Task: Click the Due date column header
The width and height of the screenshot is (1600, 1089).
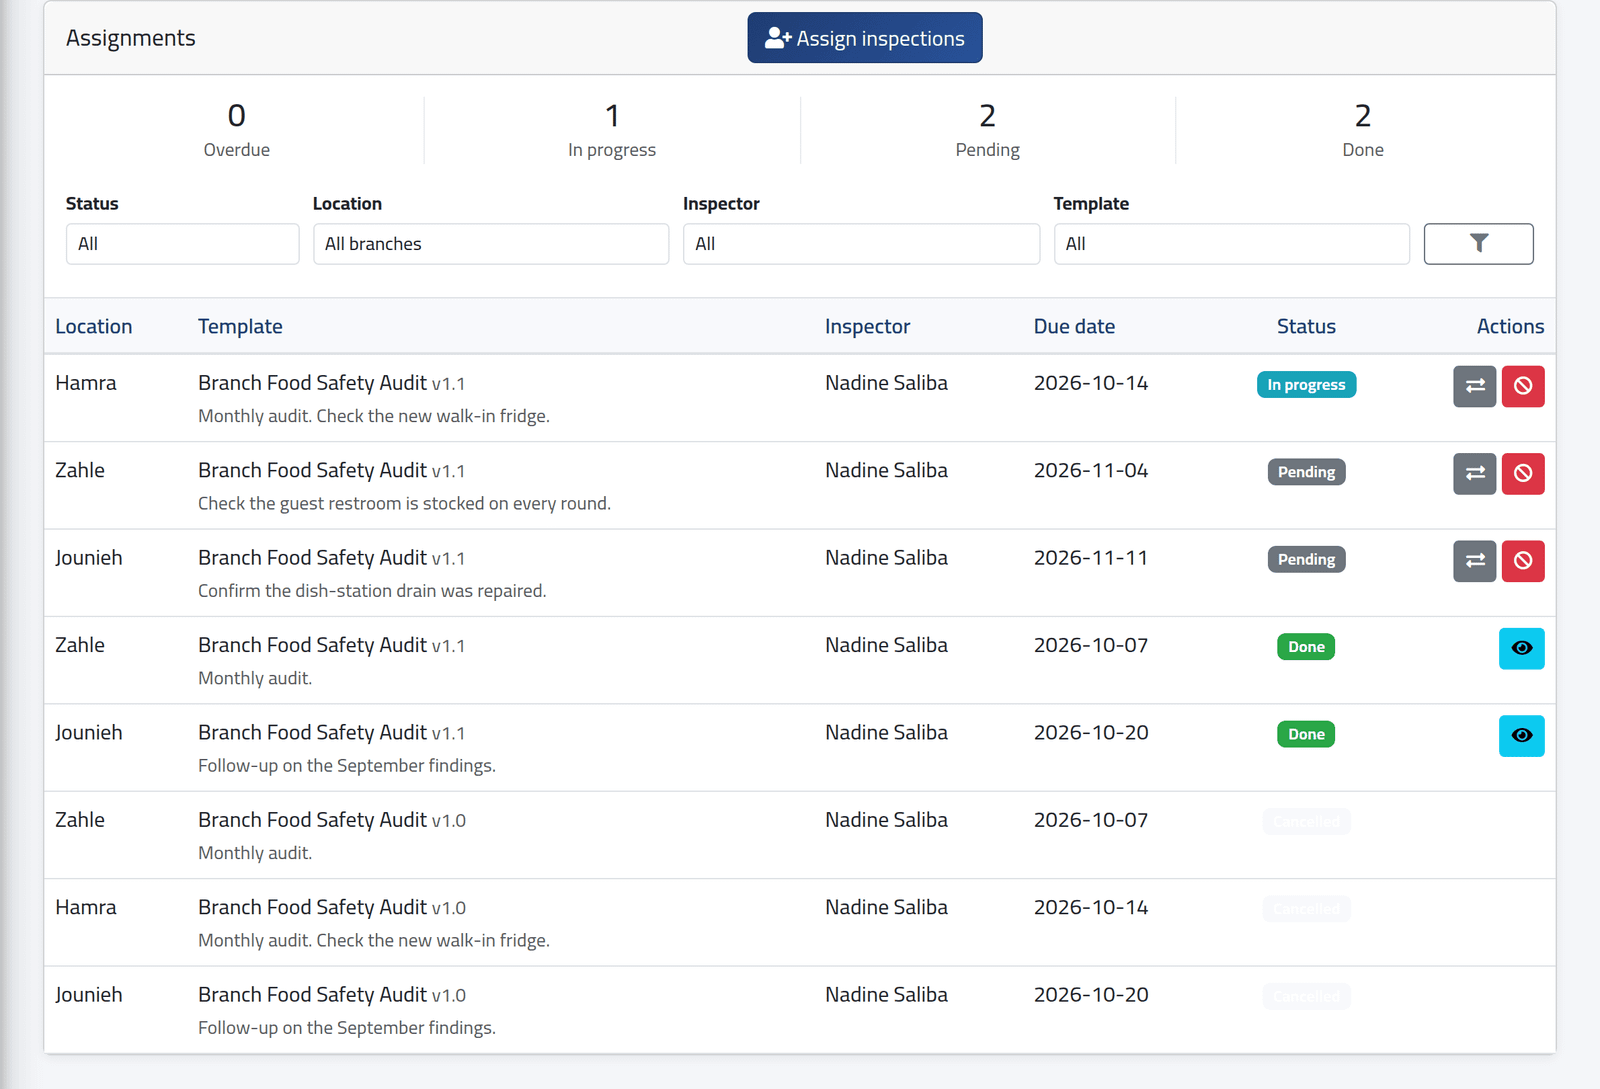Action: (1074, 326)
